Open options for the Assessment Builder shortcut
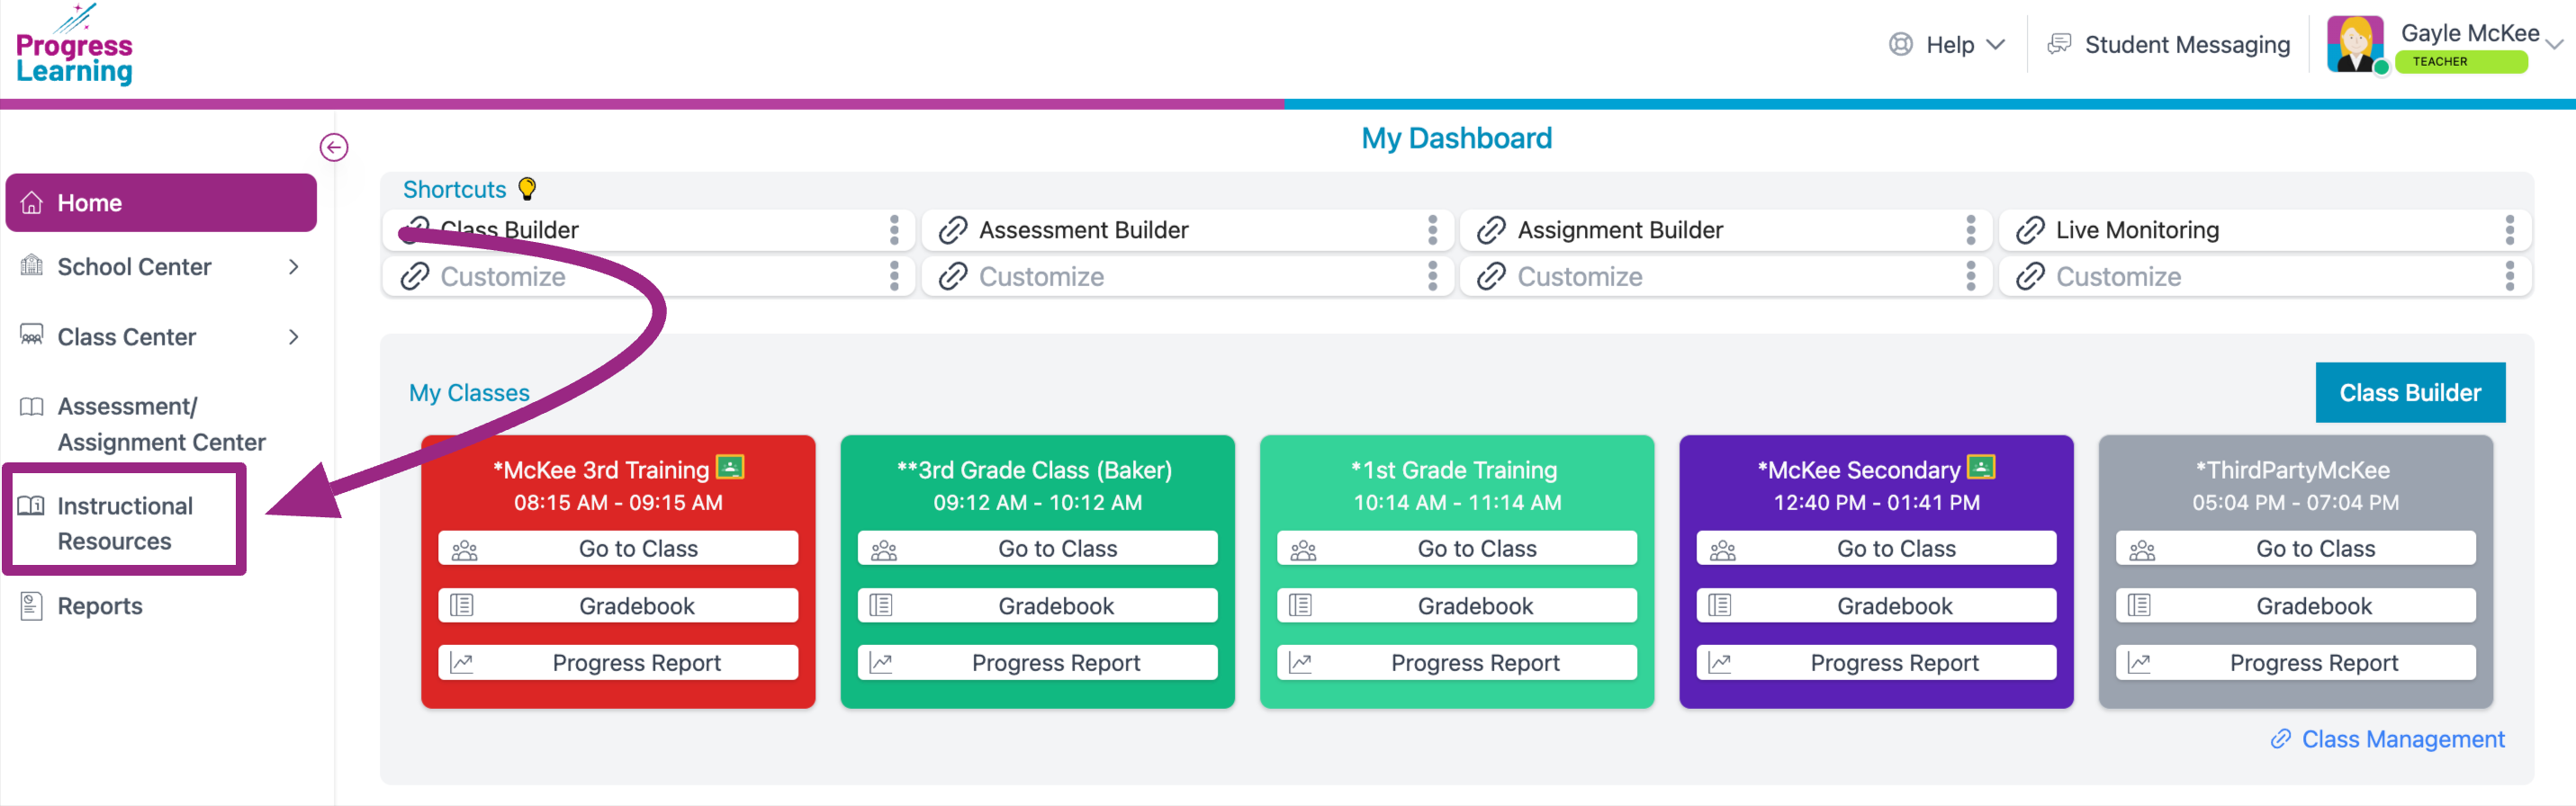This screenshot has height=806, width=2576. coord(1432,230)
